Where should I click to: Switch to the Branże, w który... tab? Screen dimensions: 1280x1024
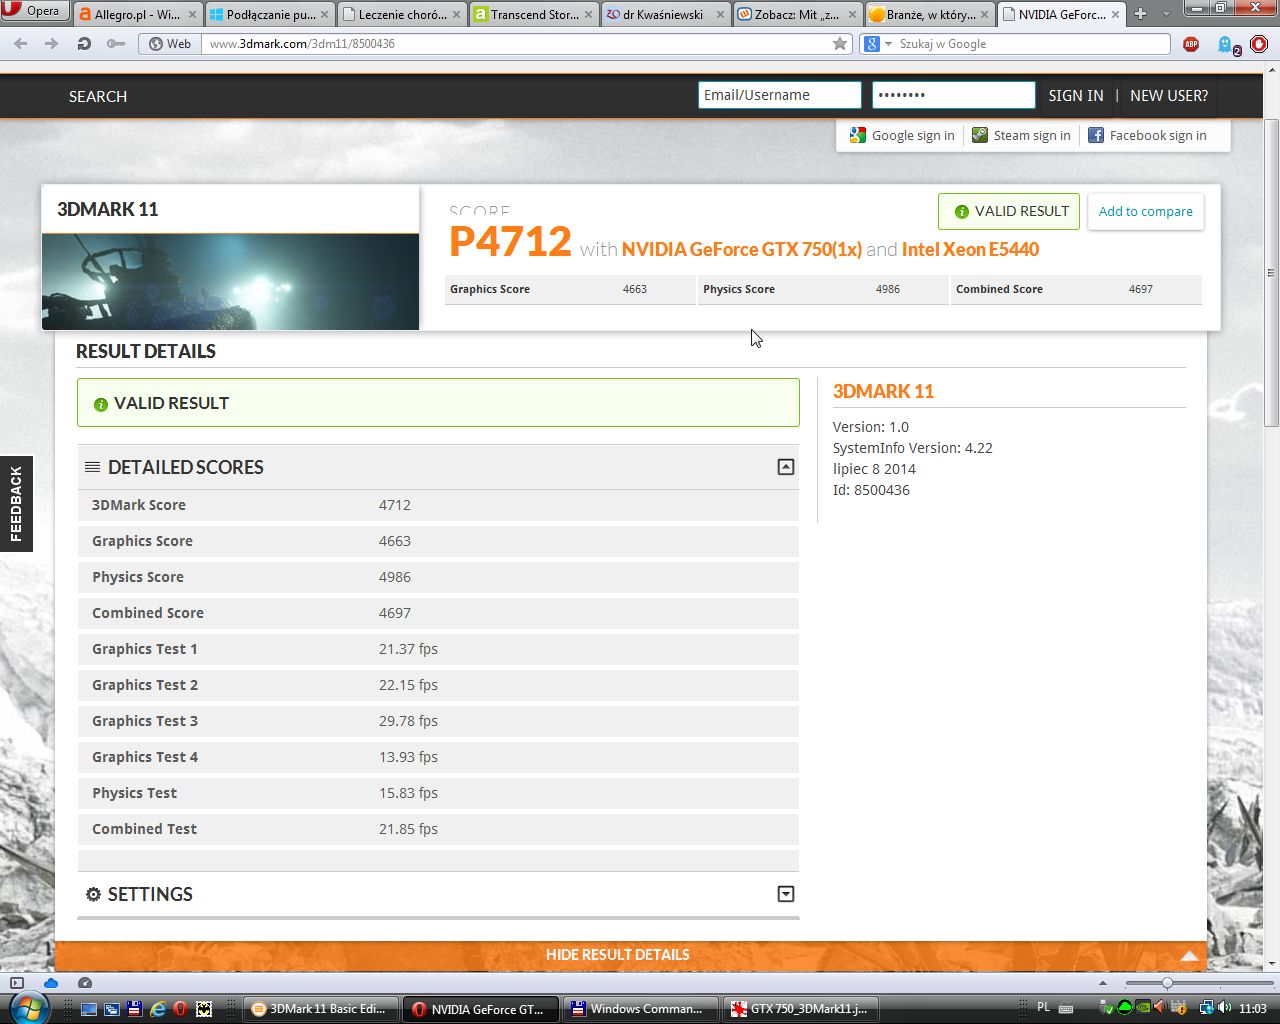coord(929,15)
